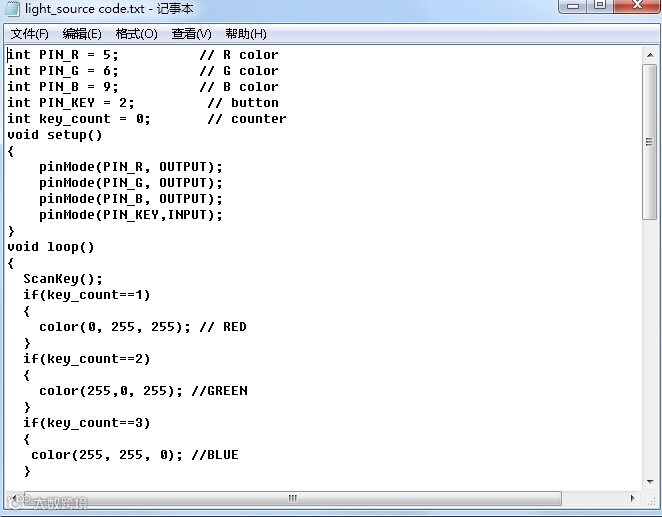Click the '// counter' comment
Screen dimensions: 662x517
[247, 119]
